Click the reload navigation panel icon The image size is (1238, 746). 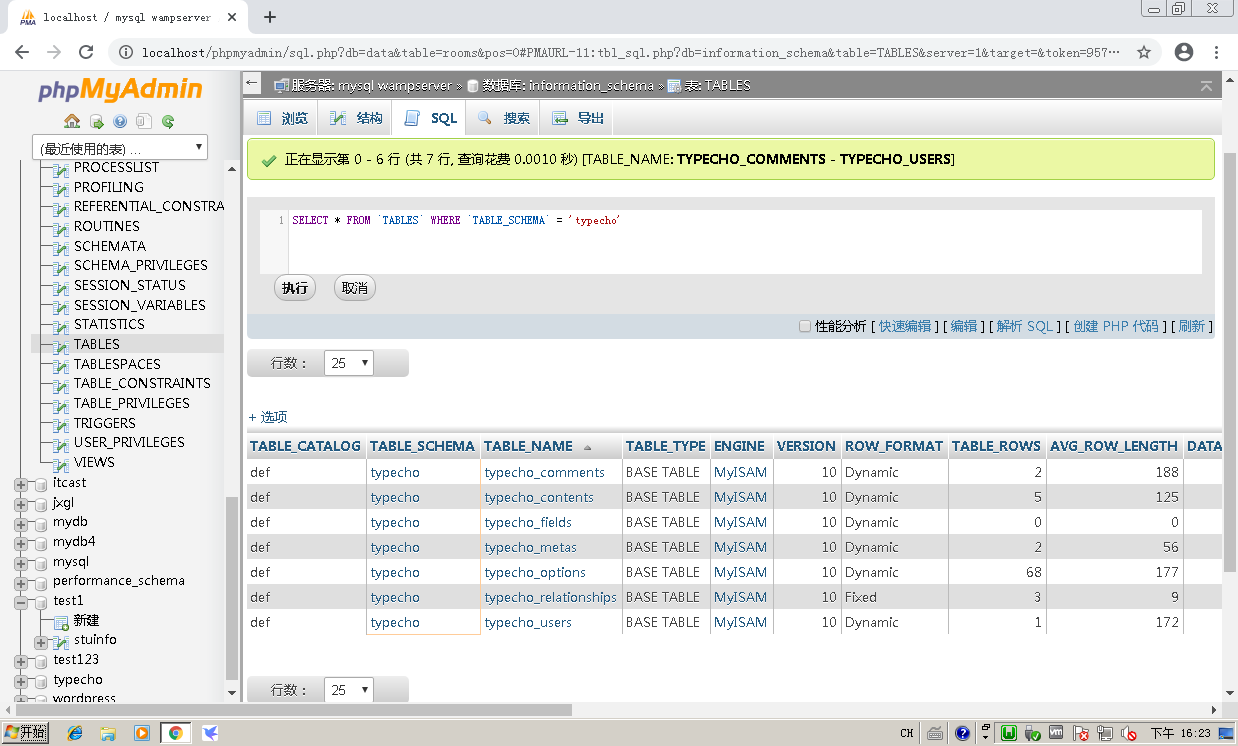coord(168,122)
